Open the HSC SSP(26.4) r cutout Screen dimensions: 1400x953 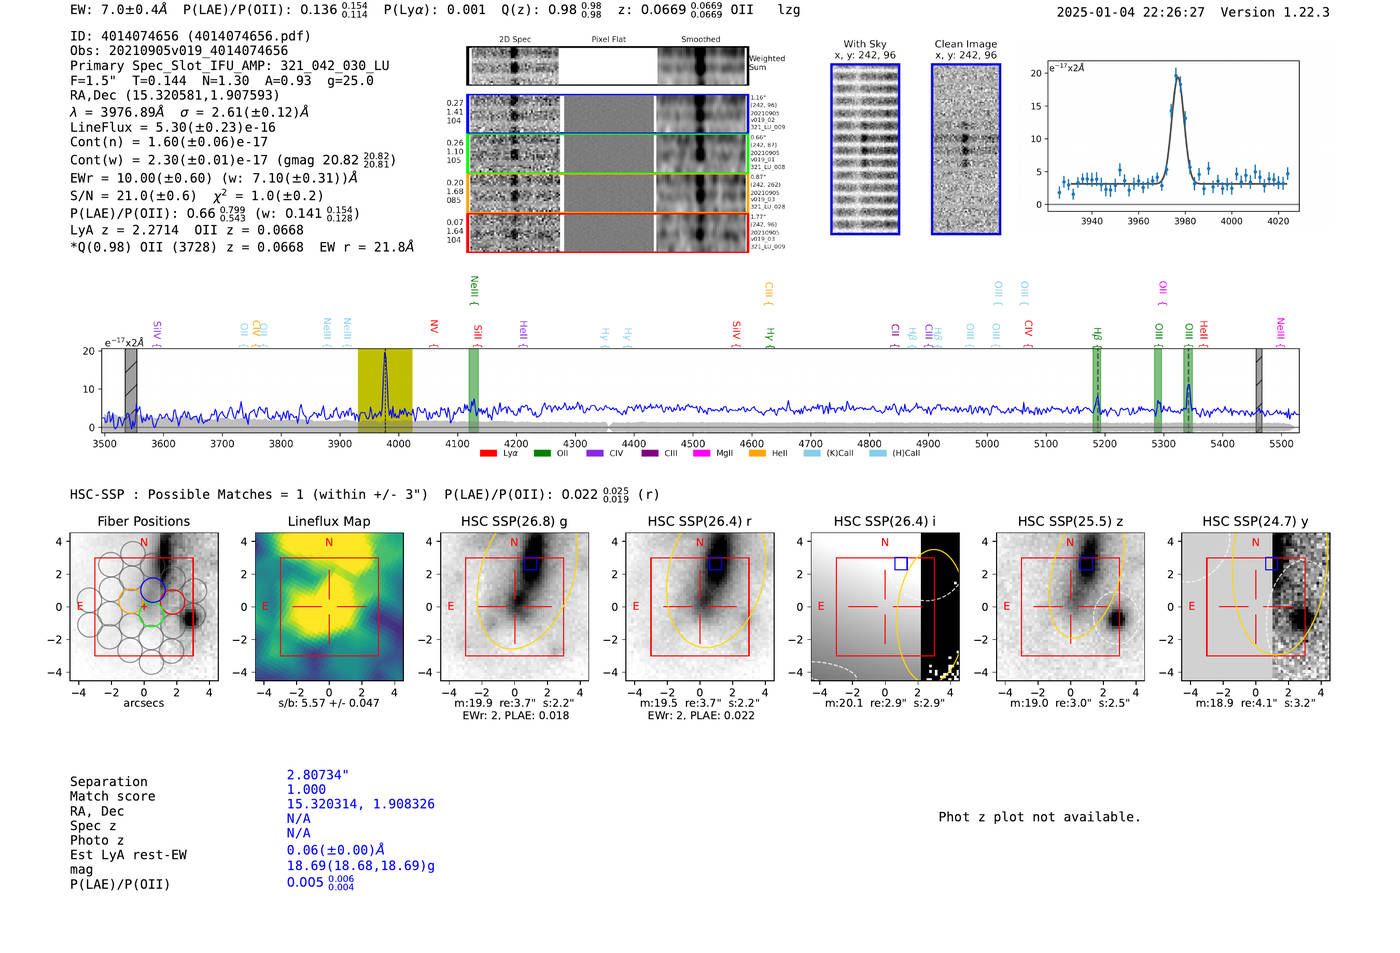click(699, 606)
